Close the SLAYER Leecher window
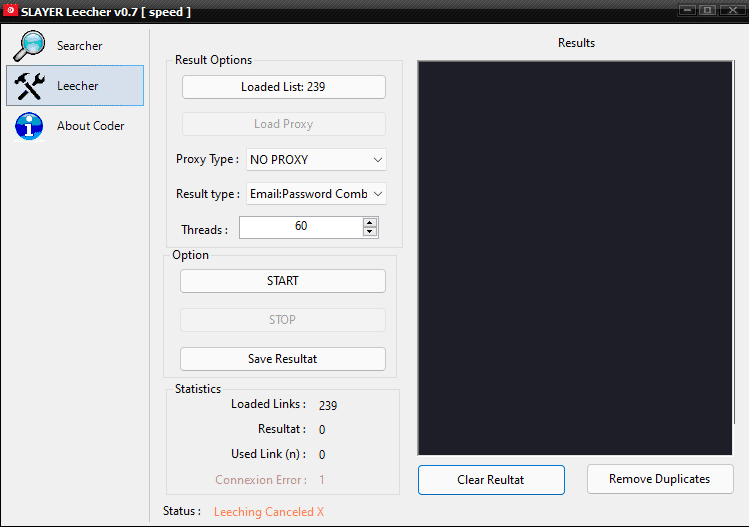749x527 pixels. coord(732,10)
